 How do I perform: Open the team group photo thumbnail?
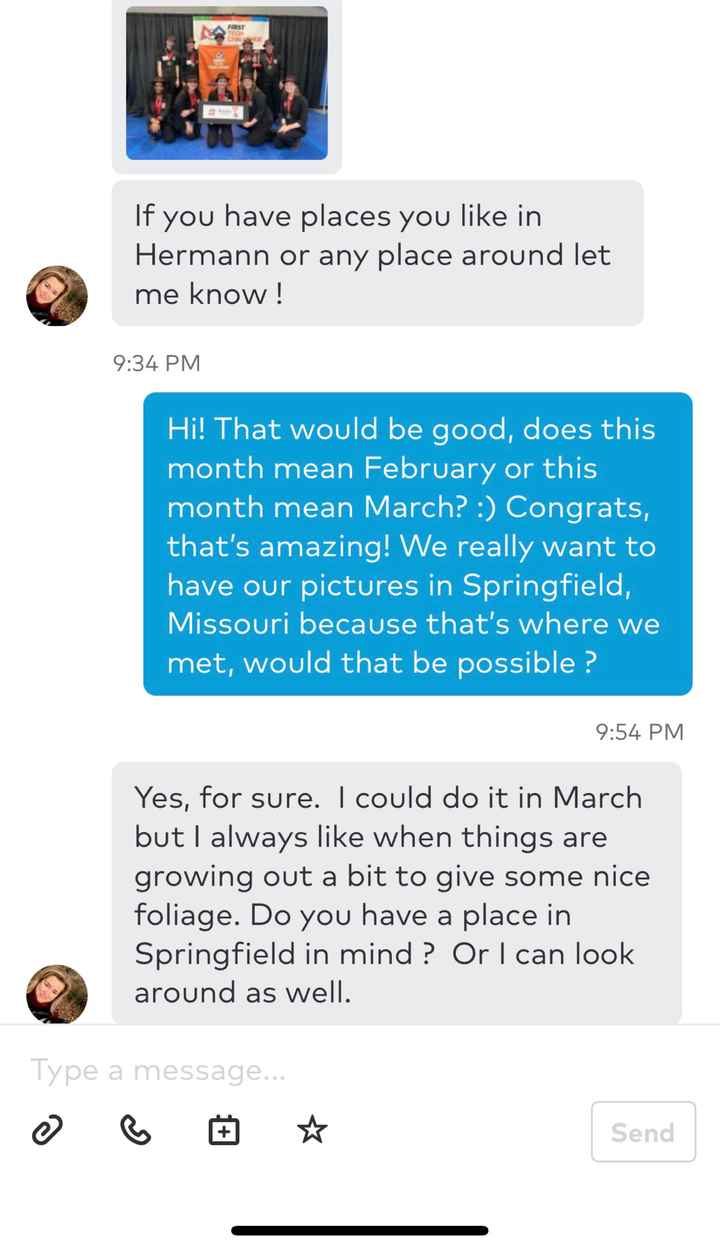(226, 83)
